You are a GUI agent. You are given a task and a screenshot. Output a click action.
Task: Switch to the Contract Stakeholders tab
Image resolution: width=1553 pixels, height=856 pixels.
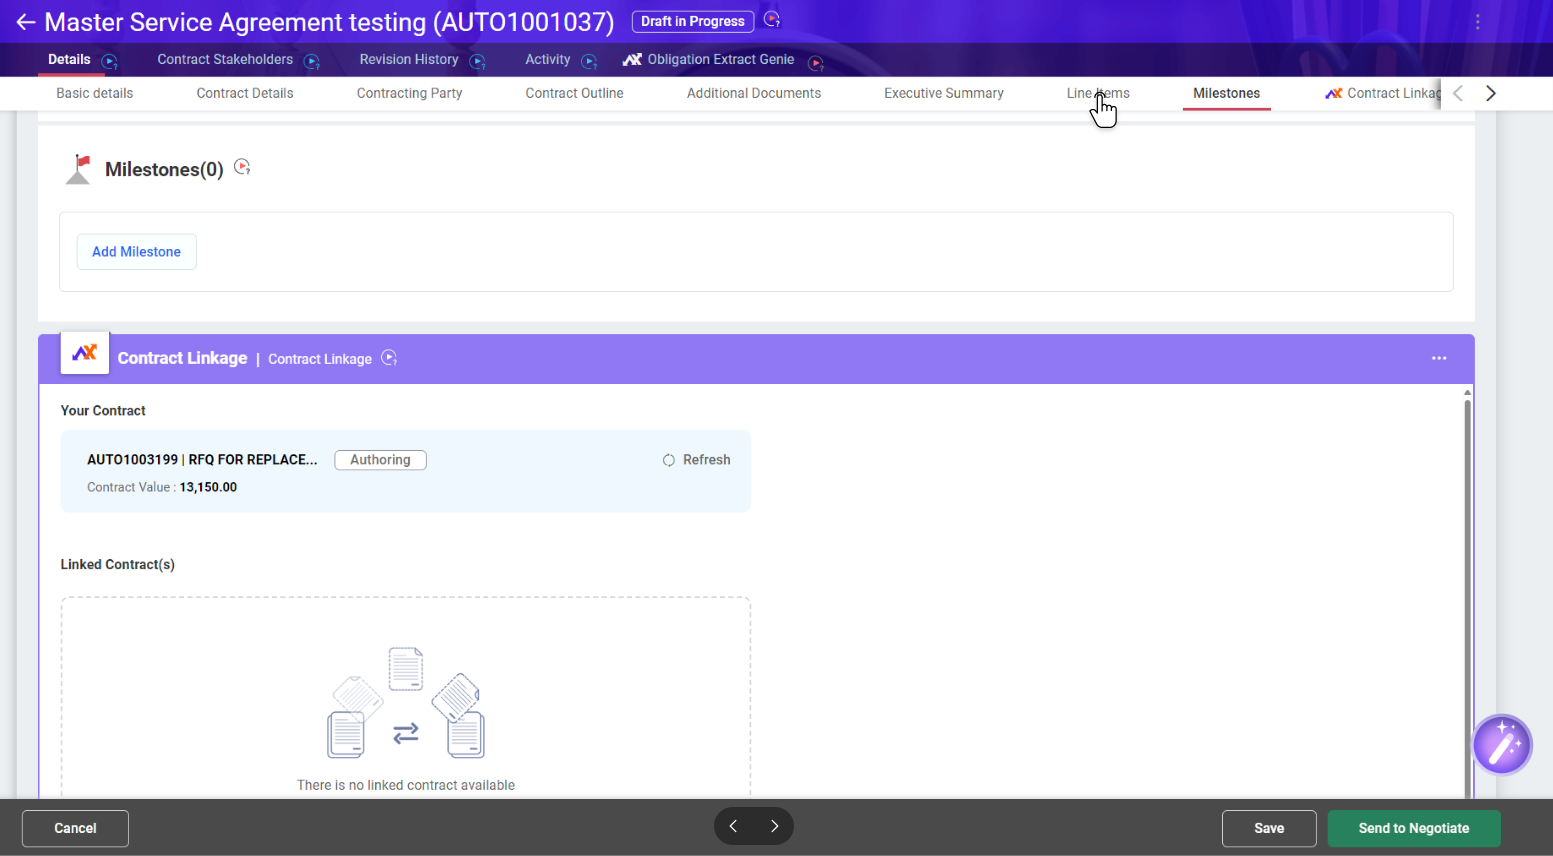[x=225, y=60]
